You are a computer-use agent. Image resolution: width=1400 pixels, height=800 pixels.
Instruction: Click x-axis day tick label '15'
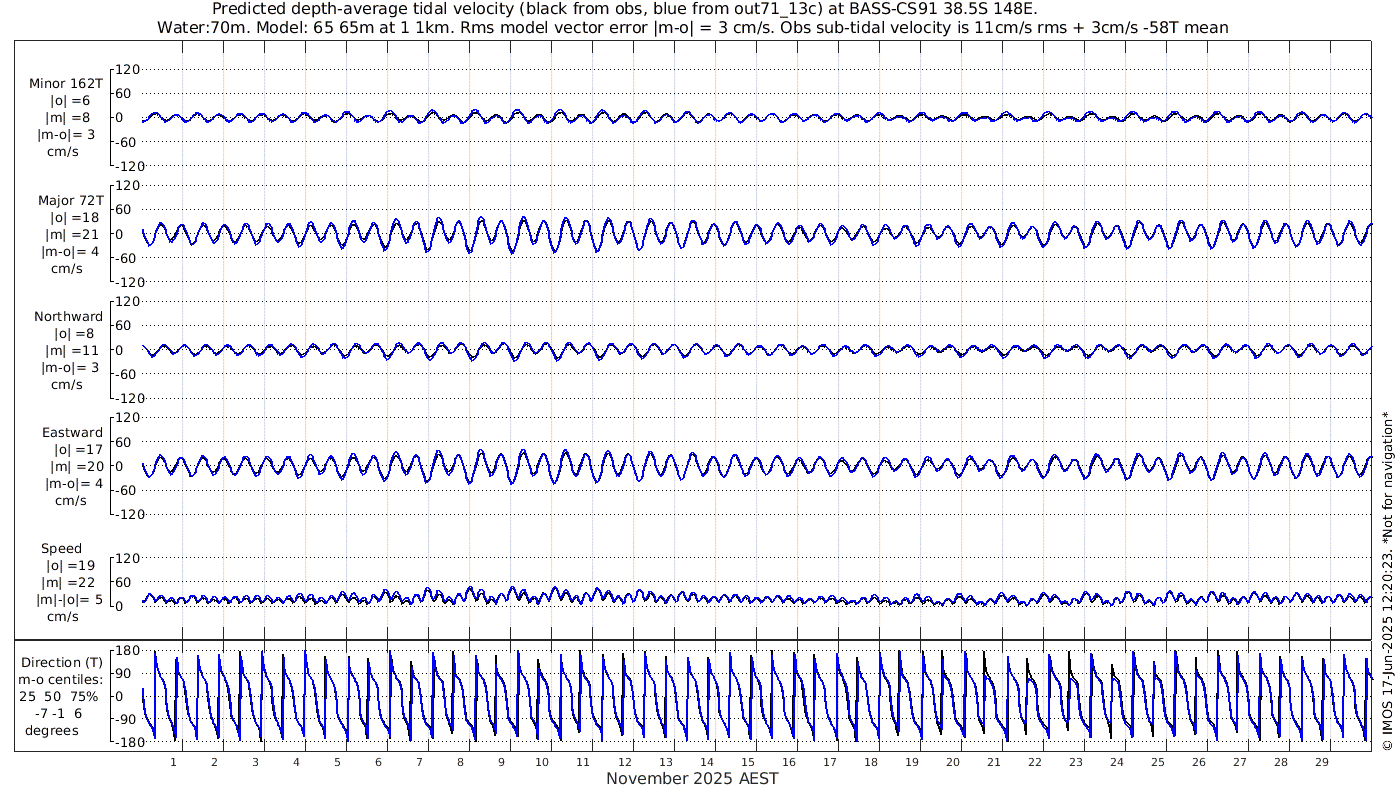[x=748, y=762]
